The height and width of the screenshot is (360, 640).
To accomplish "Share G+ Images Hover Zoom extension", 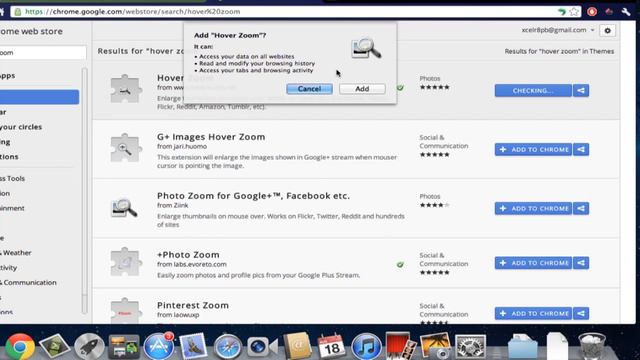I will pyautogui.click(x=581, y=149).
